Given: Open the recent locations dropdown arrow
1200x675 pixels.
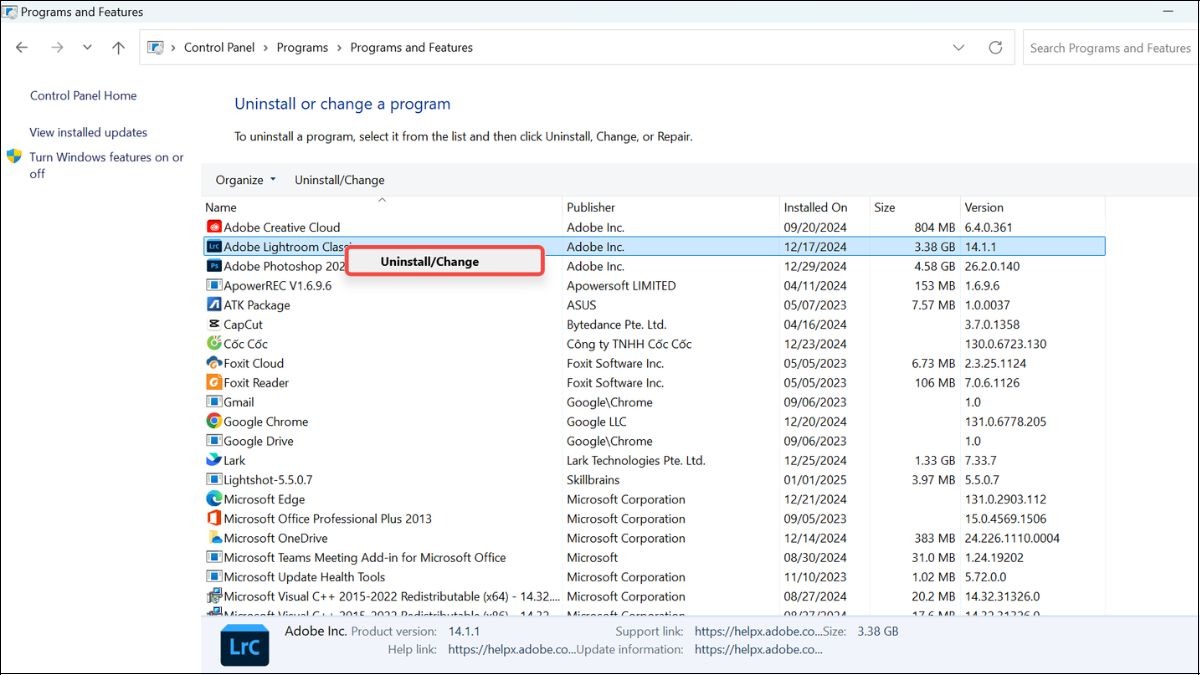Looking at the screenshot, I should coord(87,47).
